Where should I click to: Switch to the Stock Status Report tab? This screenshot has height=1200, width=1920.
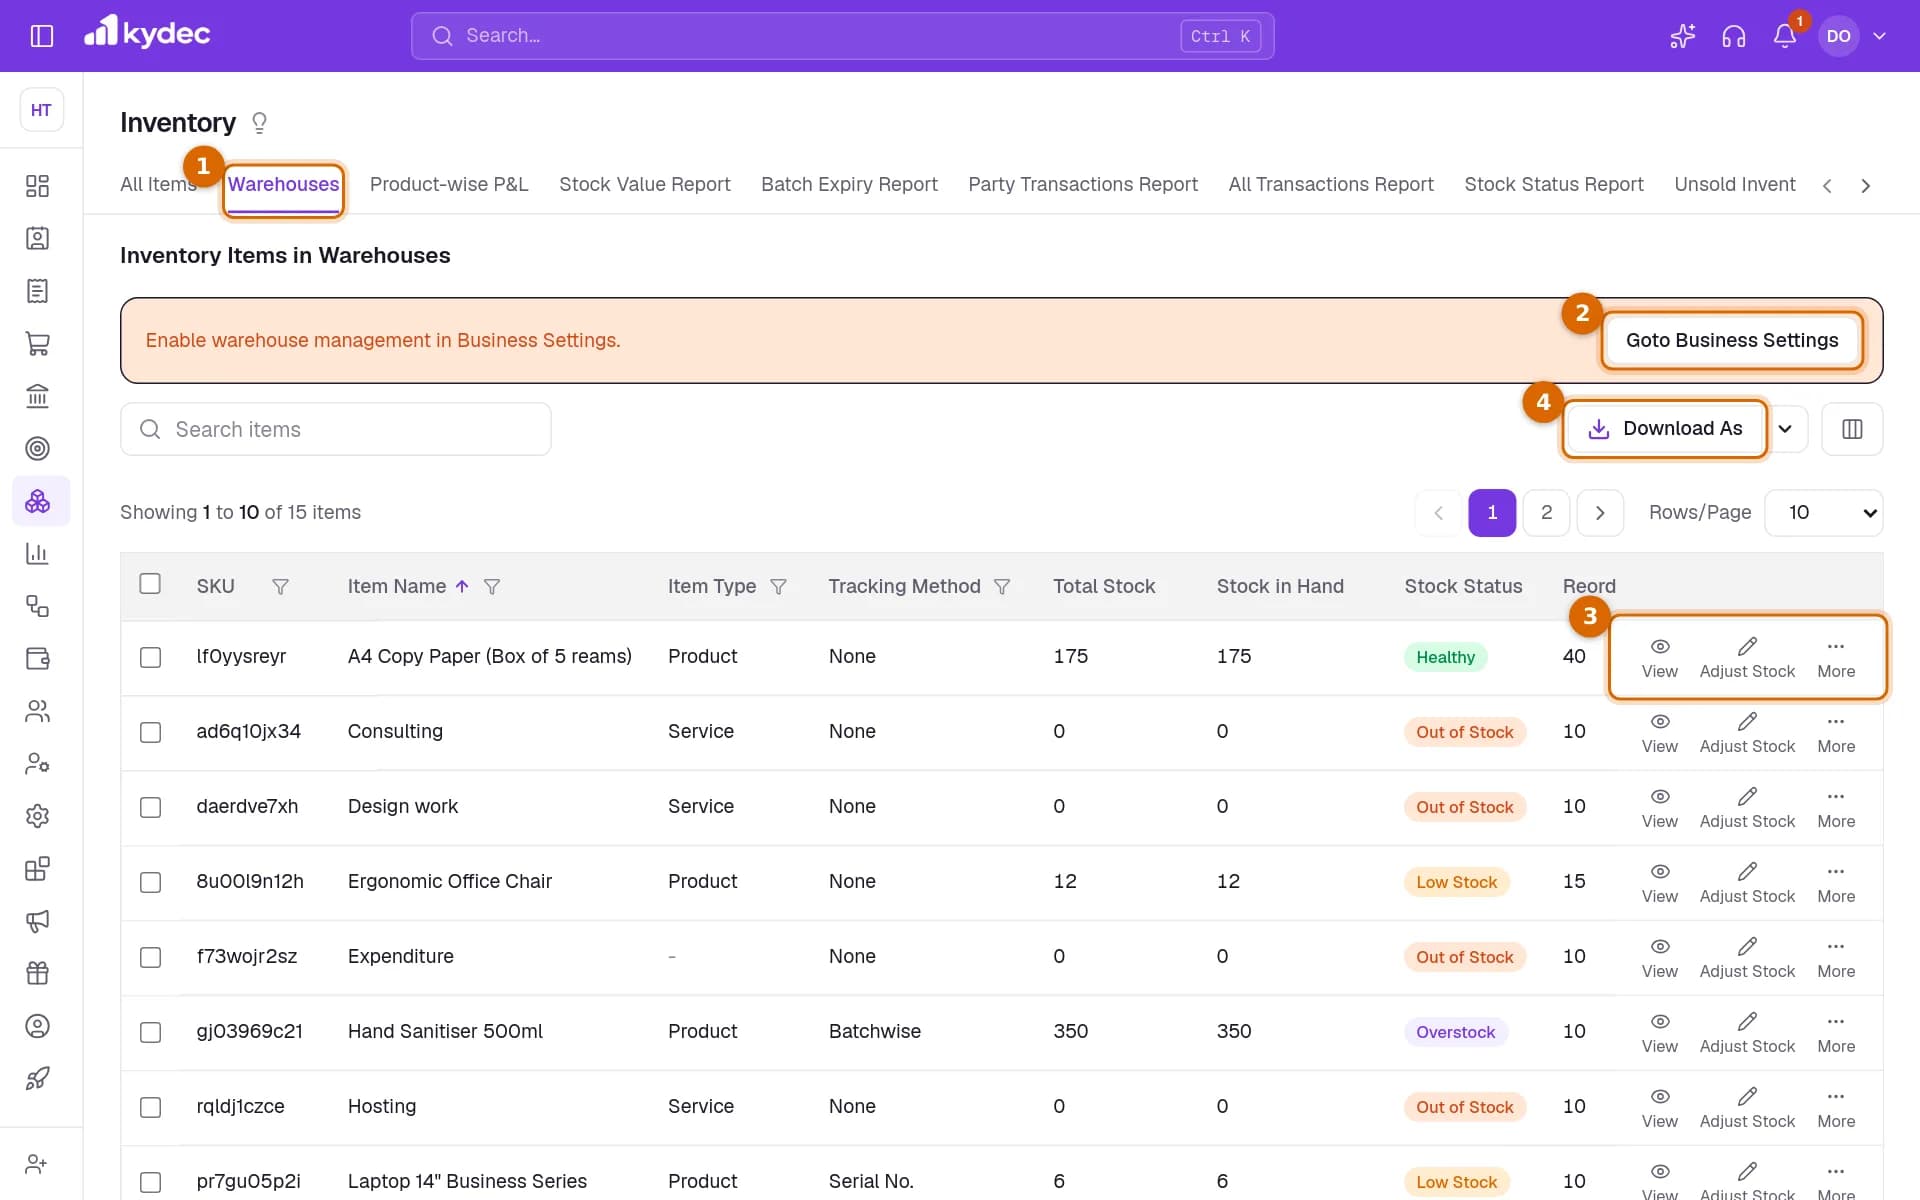tap(1554, 184)
